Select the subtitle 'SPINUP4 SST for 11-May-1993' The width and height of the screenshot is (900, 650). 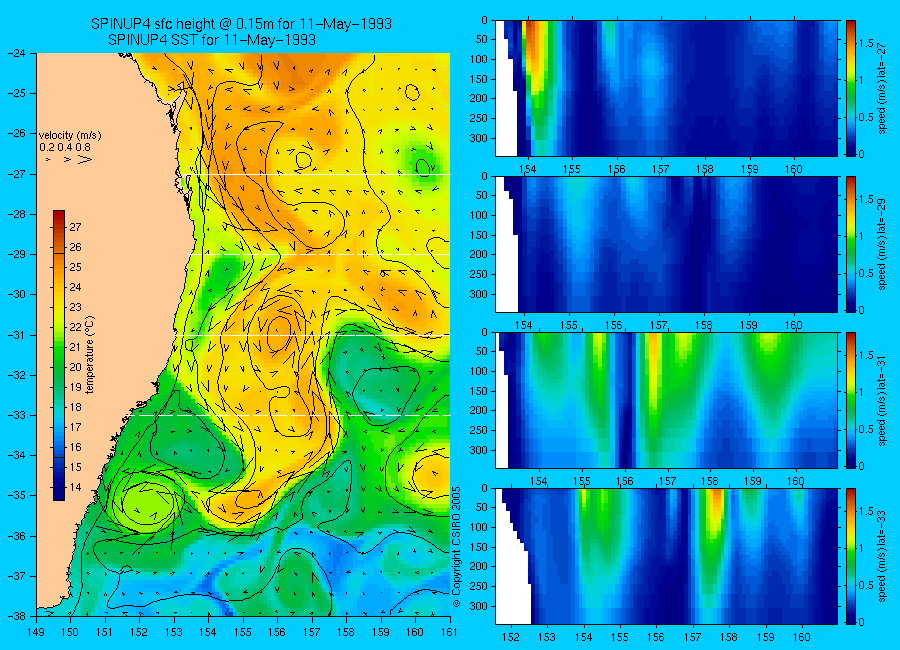pos(212,40)
